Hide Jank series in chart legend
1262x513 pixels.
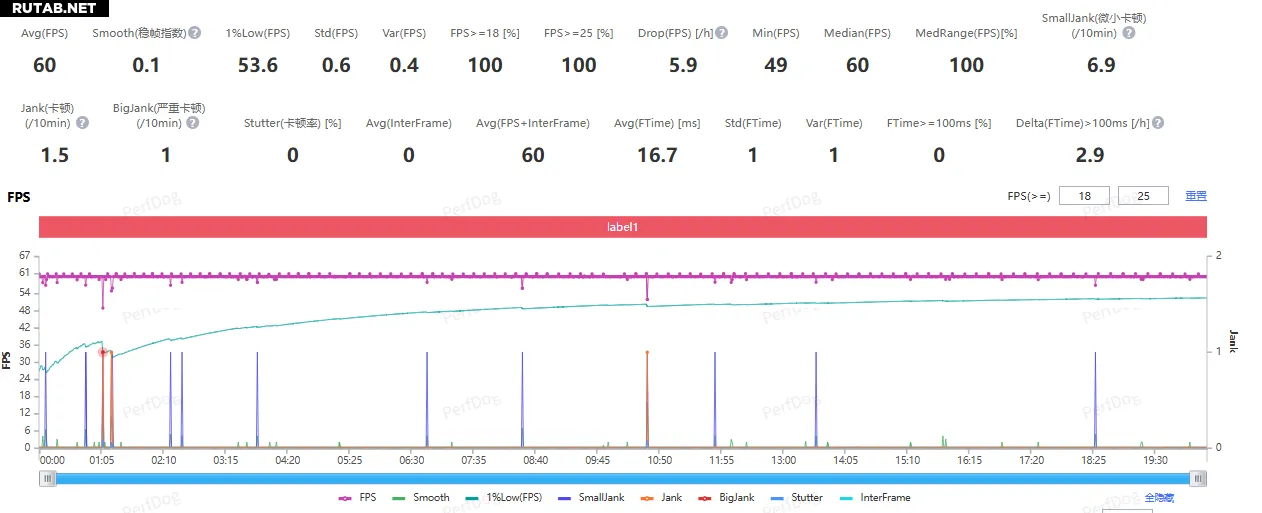tap(662, 497)
